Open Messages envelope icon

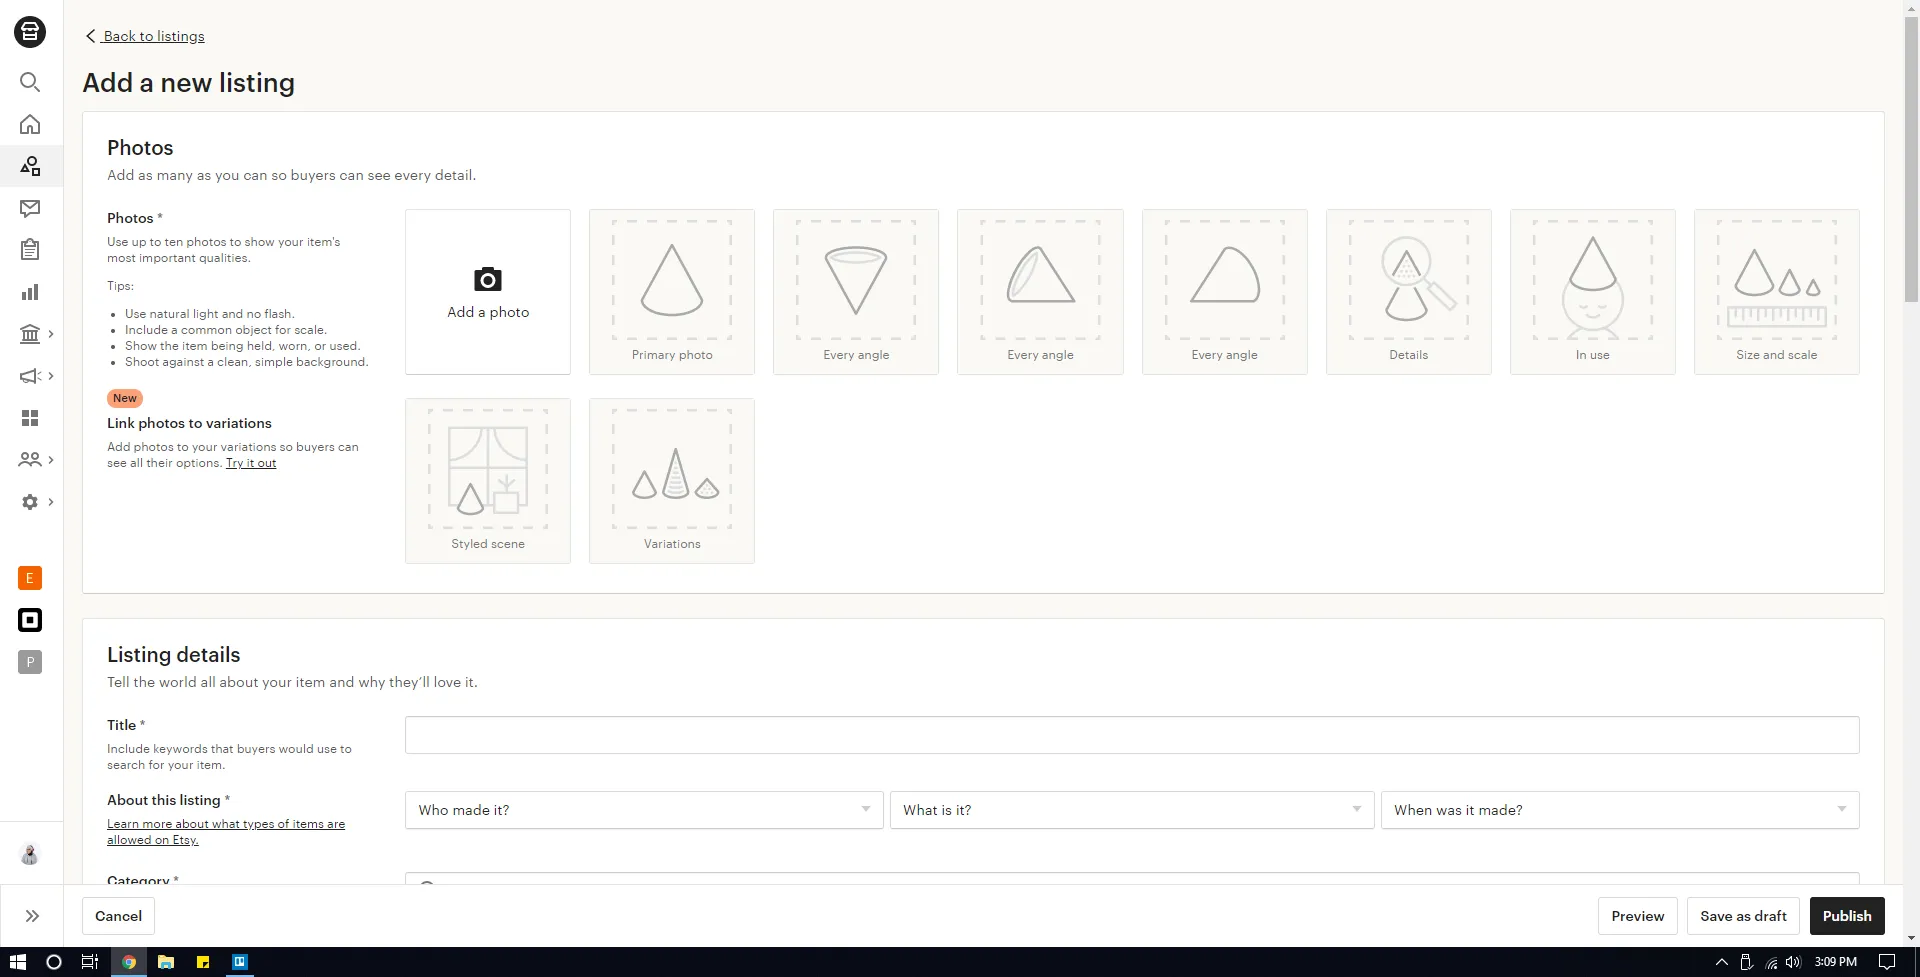(30, 208)
